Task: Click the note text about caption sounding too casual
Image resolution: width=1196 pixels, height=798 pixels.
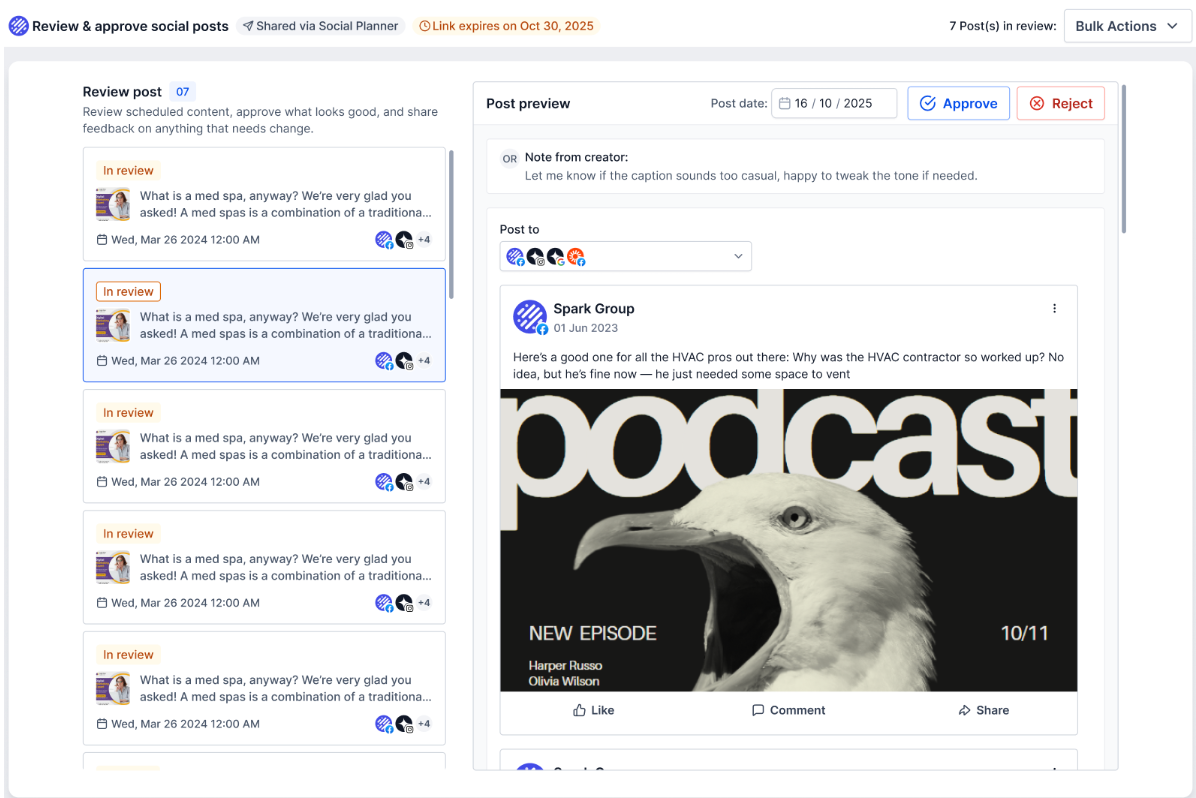Action: [x=751, y=175]
